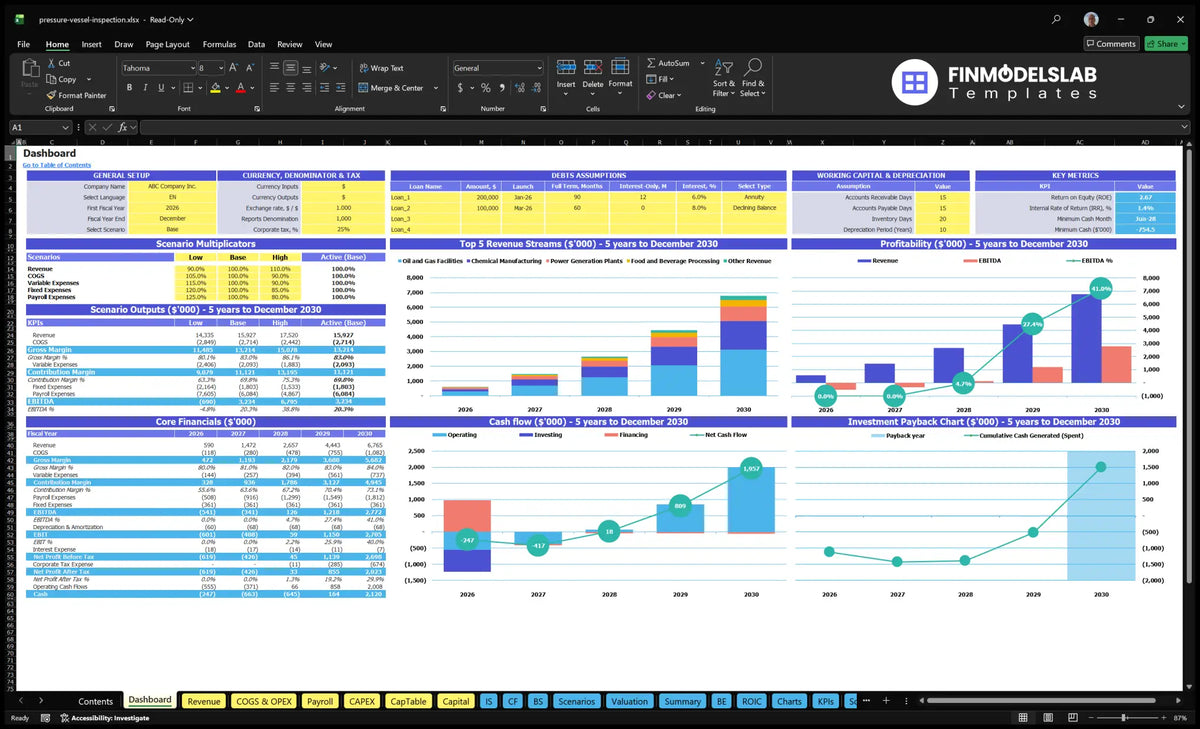Click the Wrap Text icon
The width and height of the screenshot is (1200, 729).
coord(363,68)
